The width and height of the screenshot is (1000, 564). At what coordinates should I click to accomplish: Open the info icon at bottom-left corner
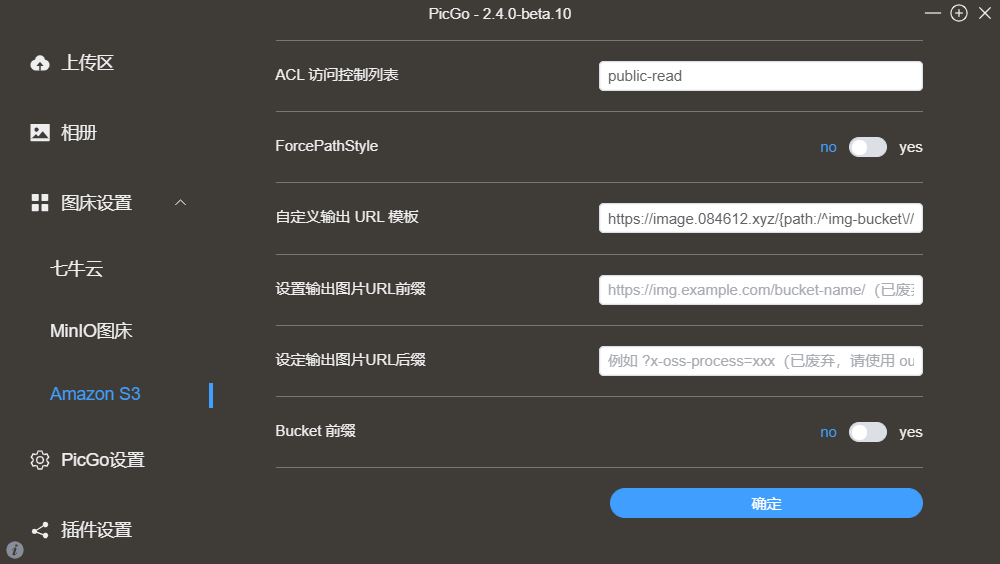tap(15, 550)
